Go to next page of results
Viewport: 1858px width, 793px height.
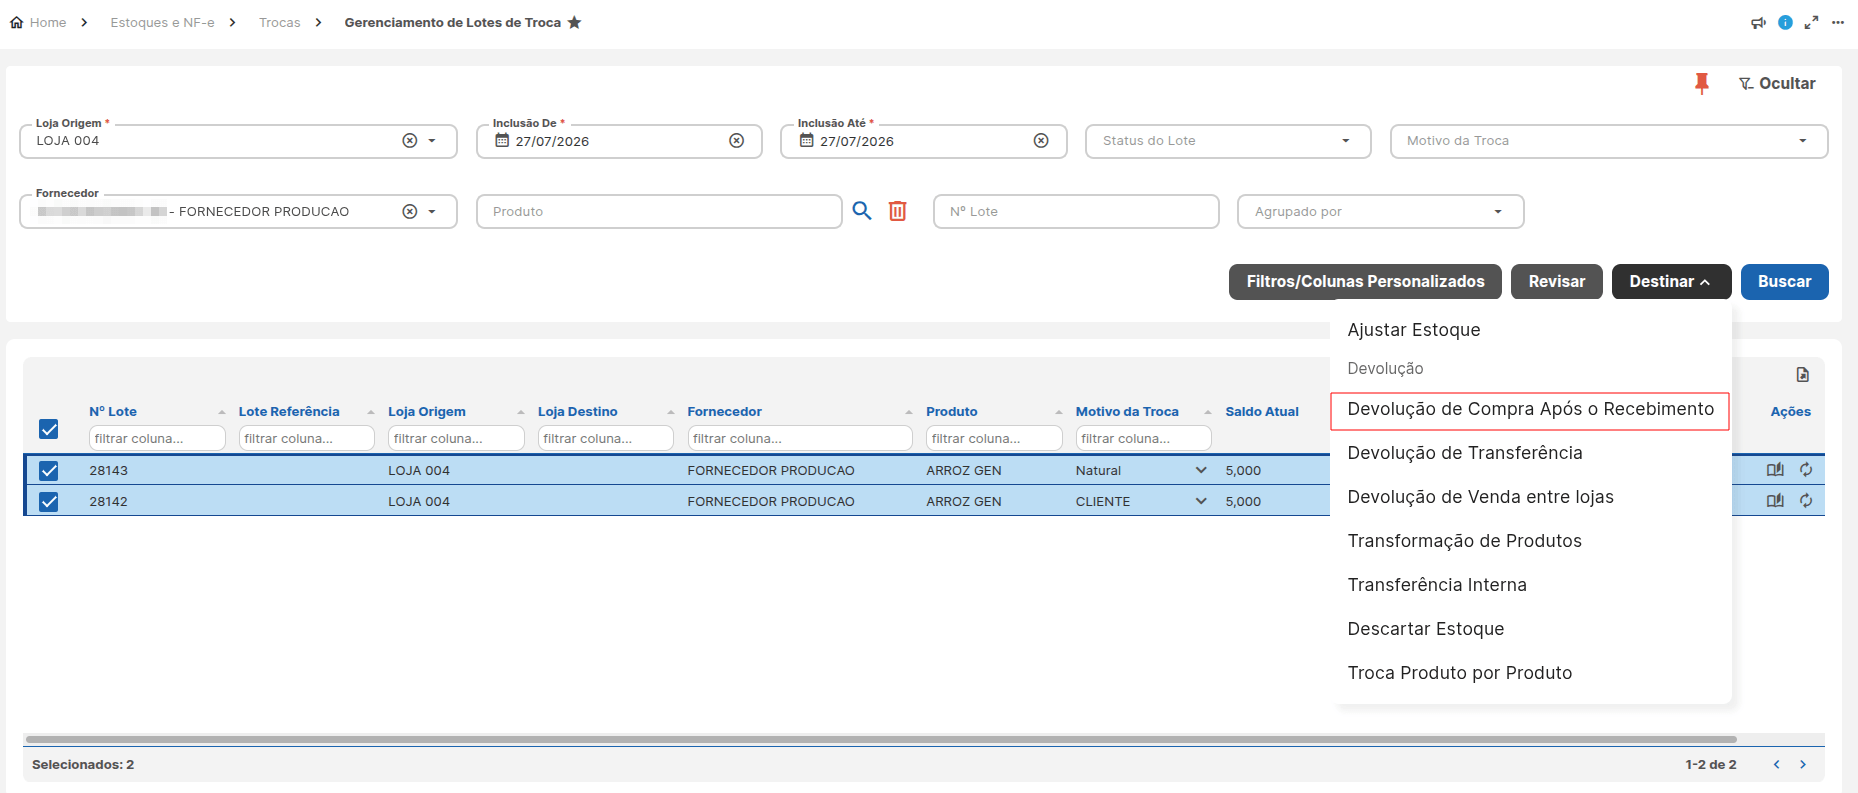[1803, 765]
